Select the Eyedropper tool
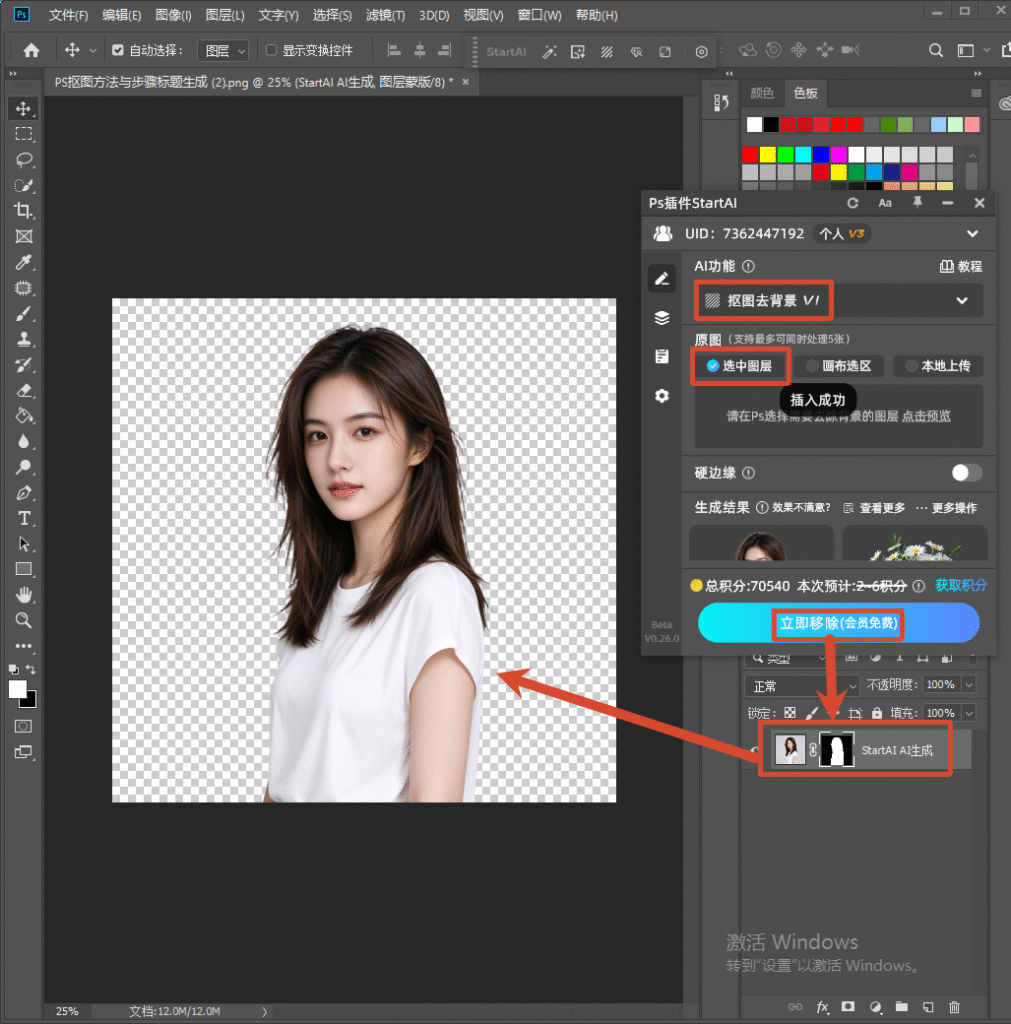This screenshot has height=1024, width=1011. [x=24, y=262]
